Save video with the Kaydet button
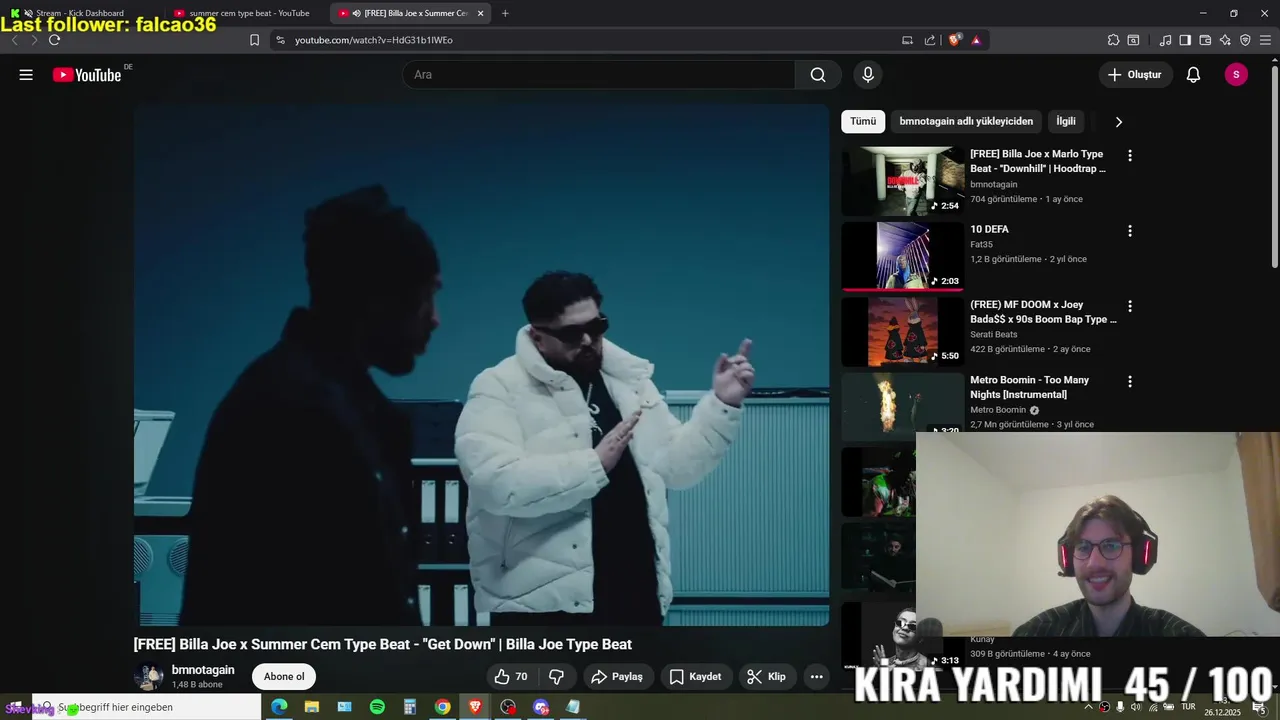Viewport: 1280px width, 720px height. click(695, 677)
